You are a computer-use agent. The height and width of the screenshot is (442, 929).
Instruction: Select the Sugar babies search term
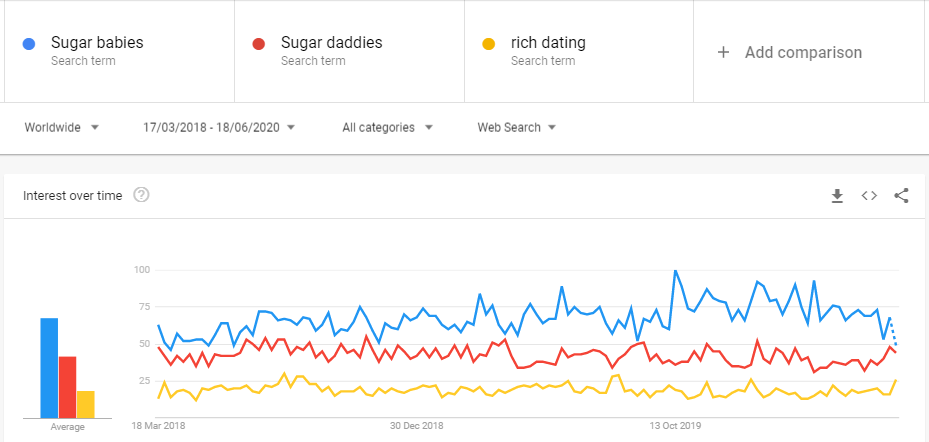point(97,43)
